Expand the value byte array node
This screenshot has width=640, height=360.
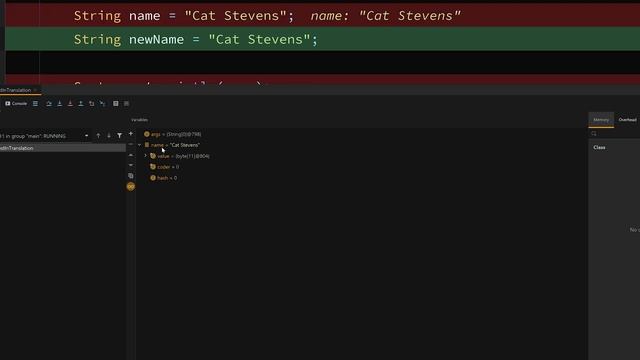145,156
